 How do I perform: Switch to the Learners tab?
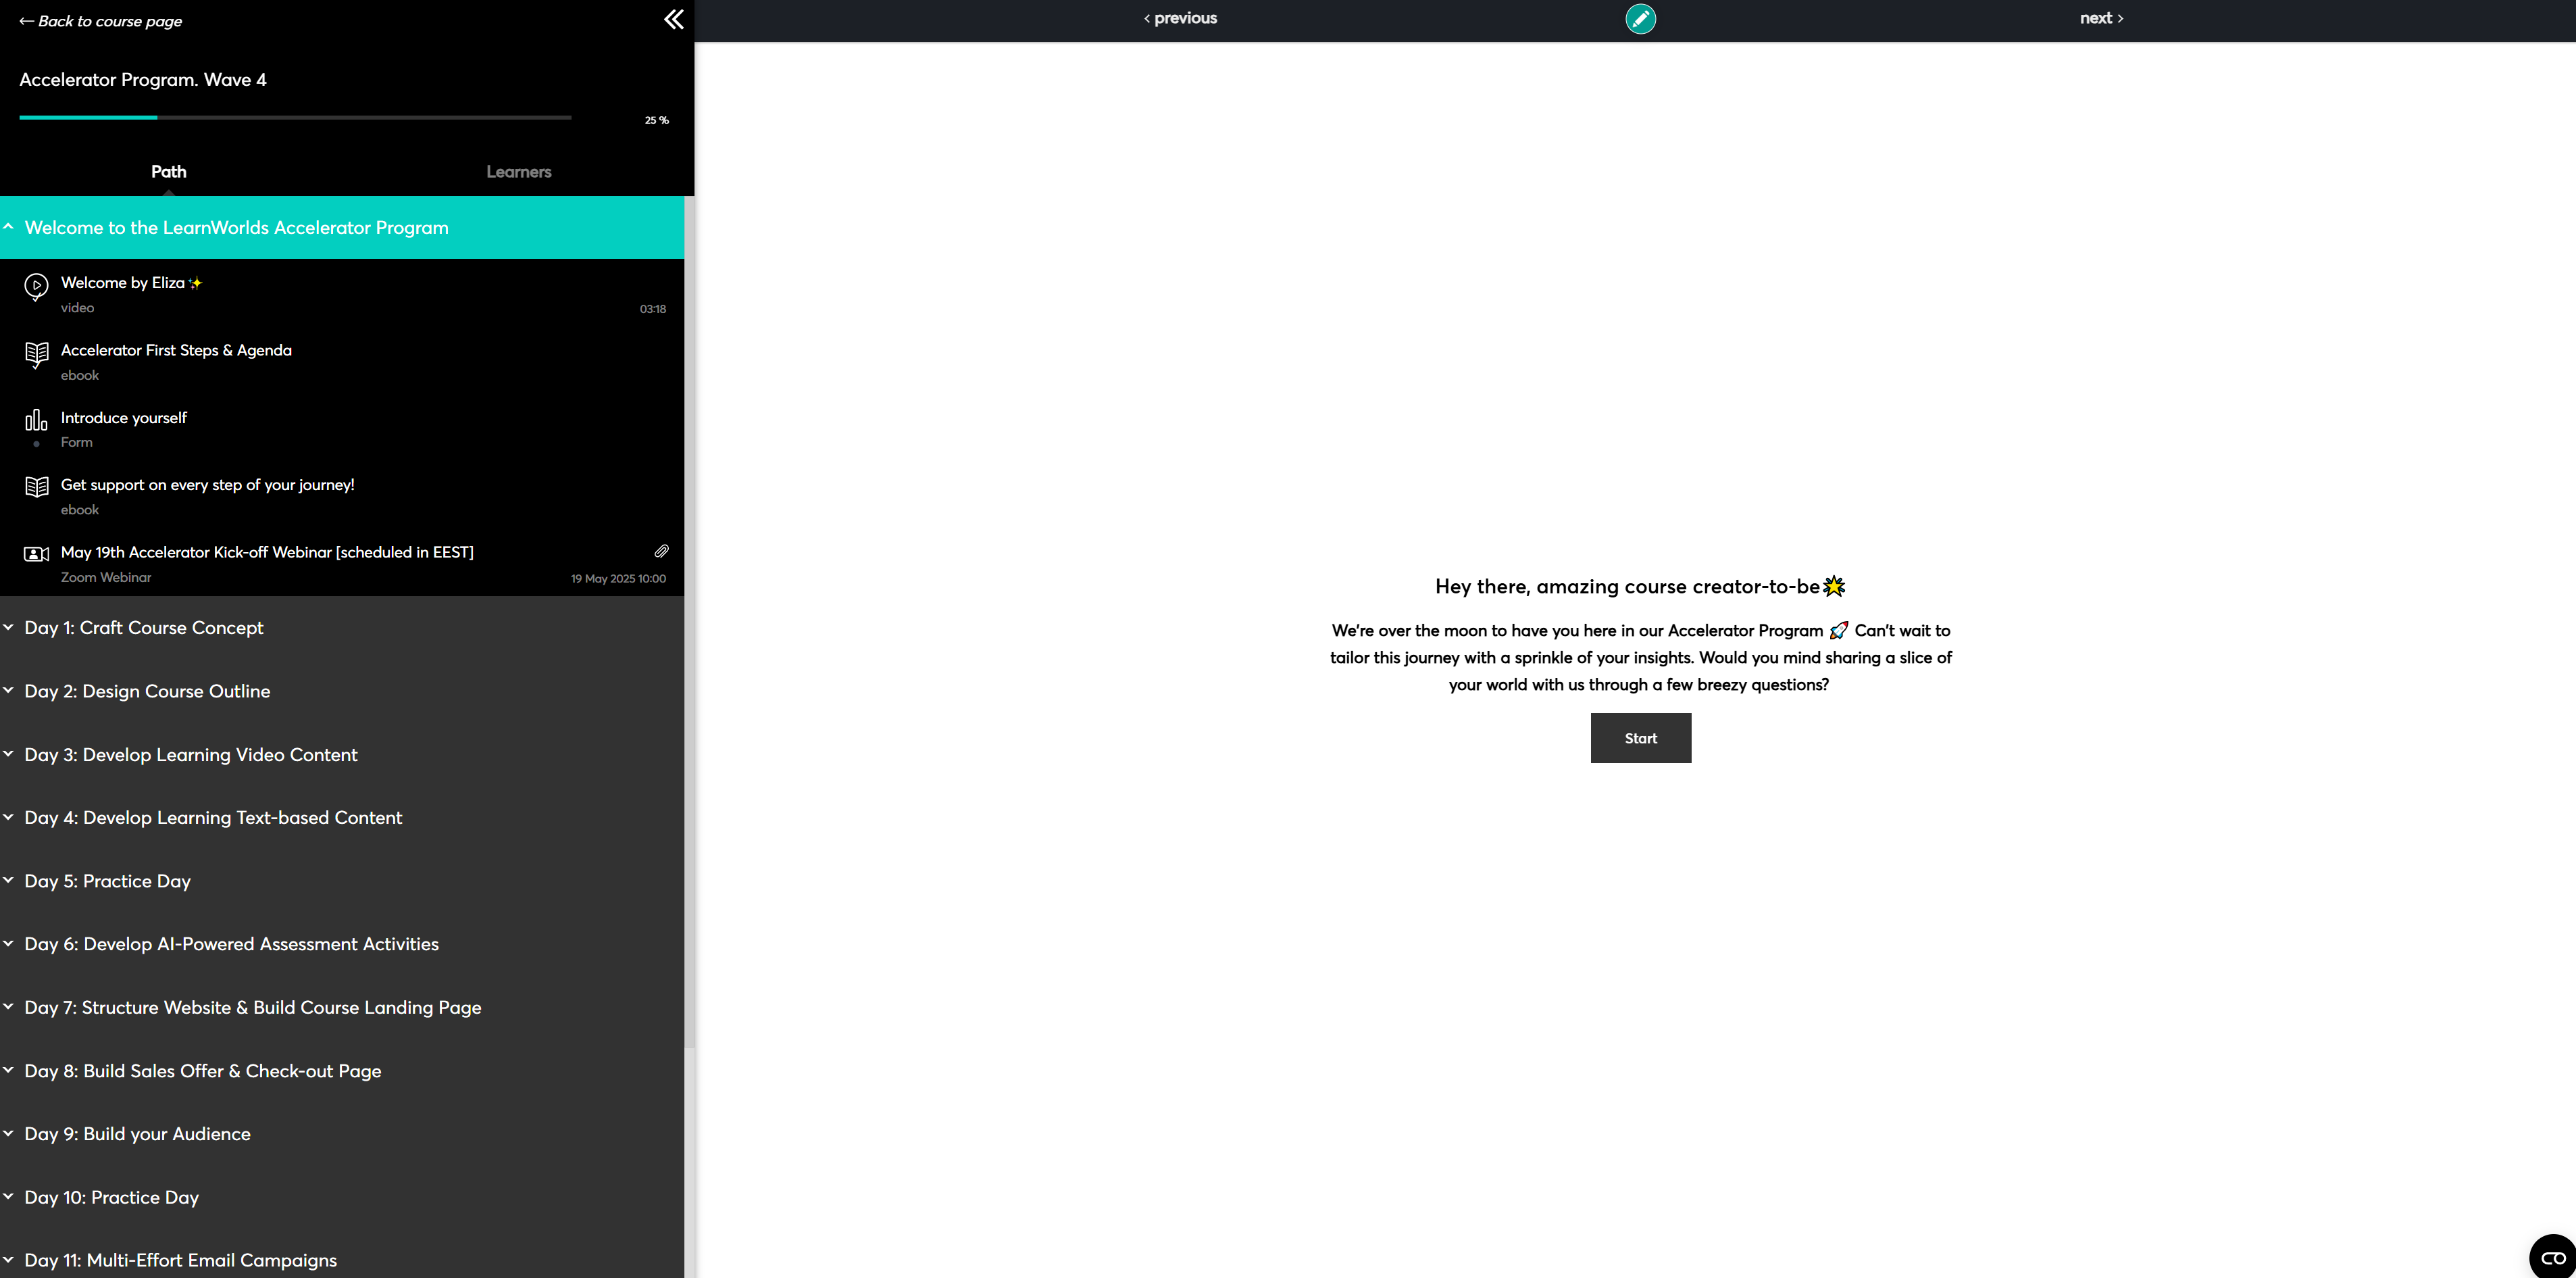point(518,172)
